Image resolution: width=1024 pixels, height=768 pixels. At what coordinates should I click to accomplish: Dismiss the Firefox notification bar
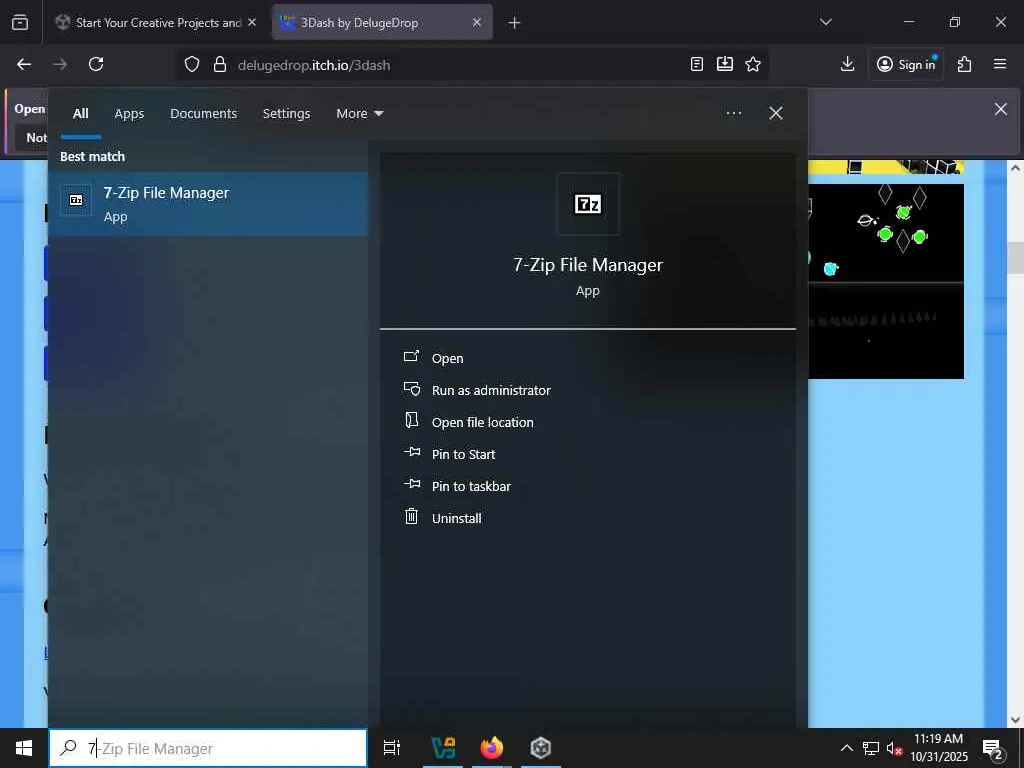point(1000,109)
